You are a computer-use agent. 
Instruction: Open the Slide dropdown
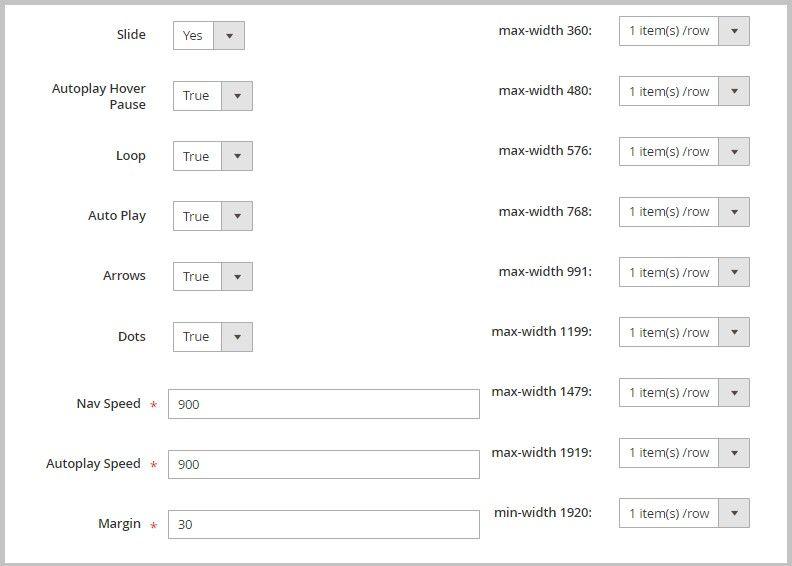click(209, 35)
